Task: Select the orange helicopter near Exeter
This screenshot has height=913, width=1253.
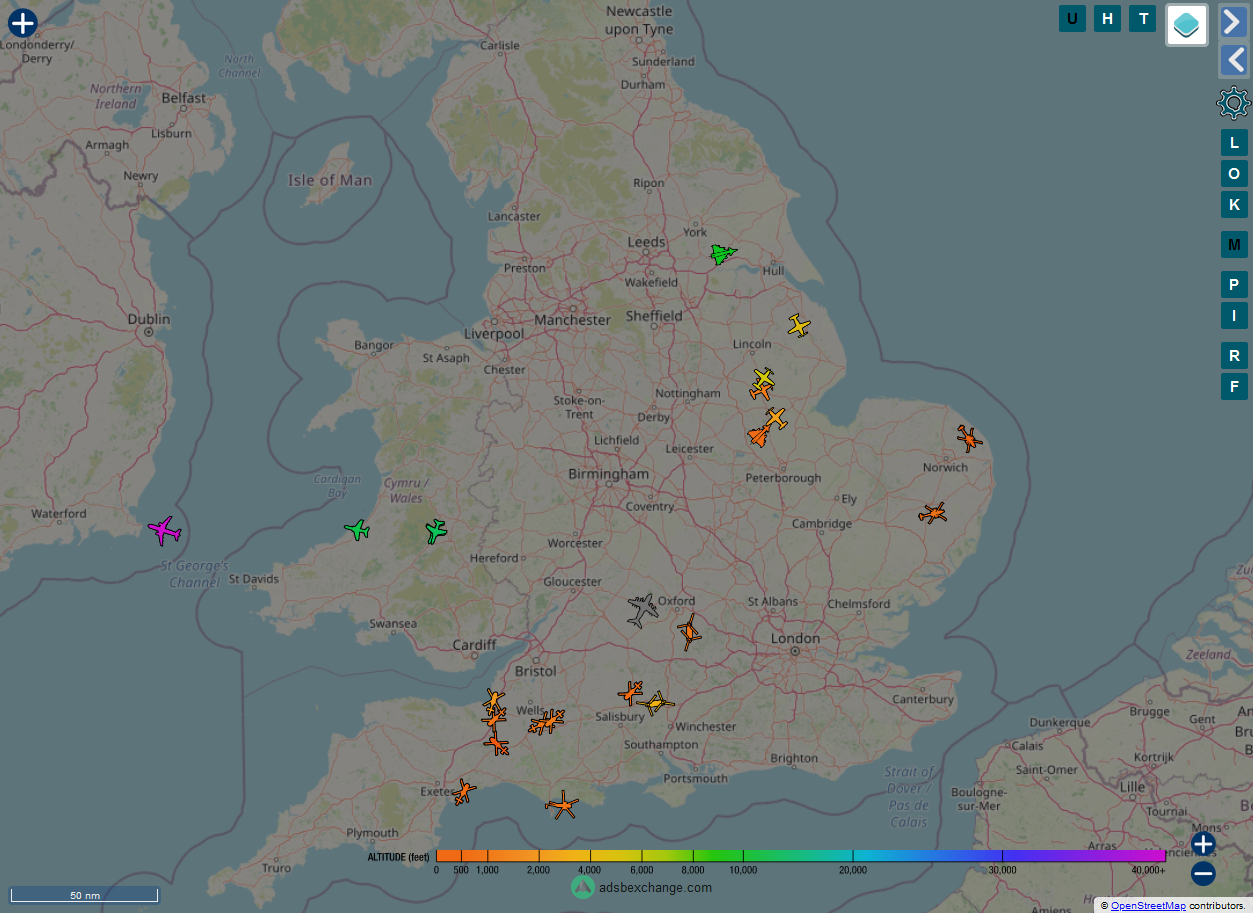Action: (x=463, y=792)
